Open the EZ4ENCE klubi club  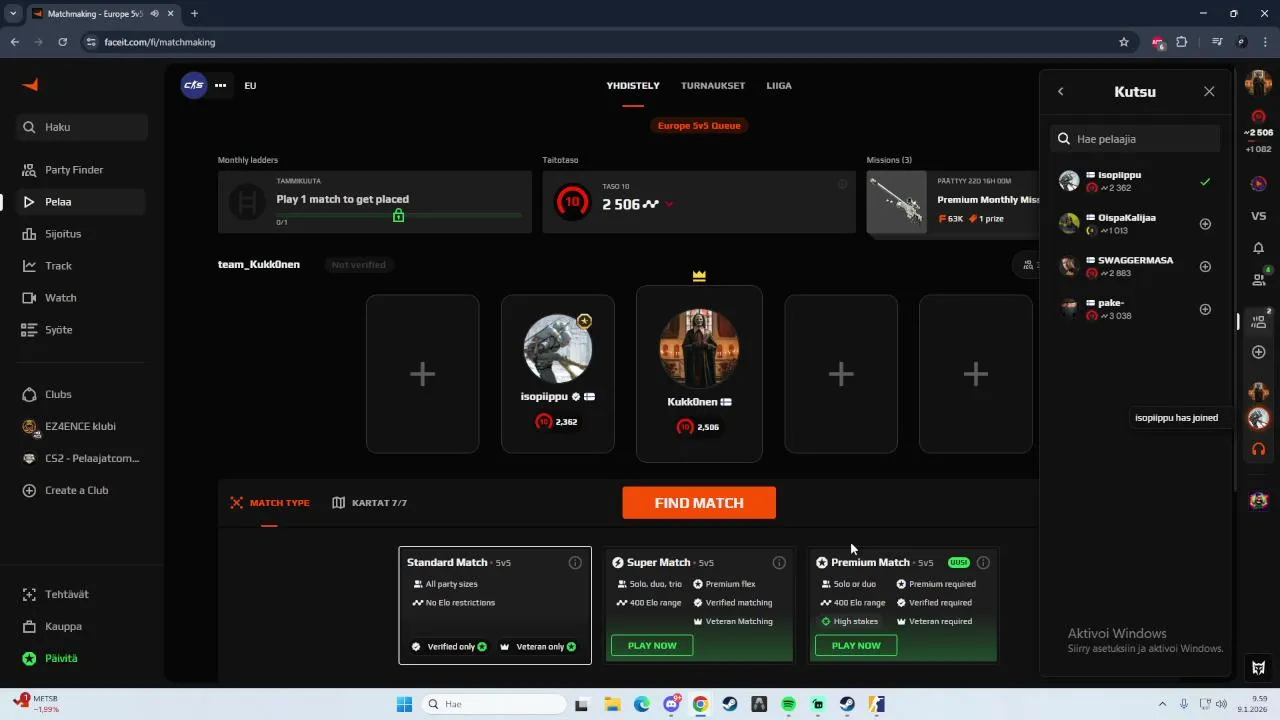80,426
